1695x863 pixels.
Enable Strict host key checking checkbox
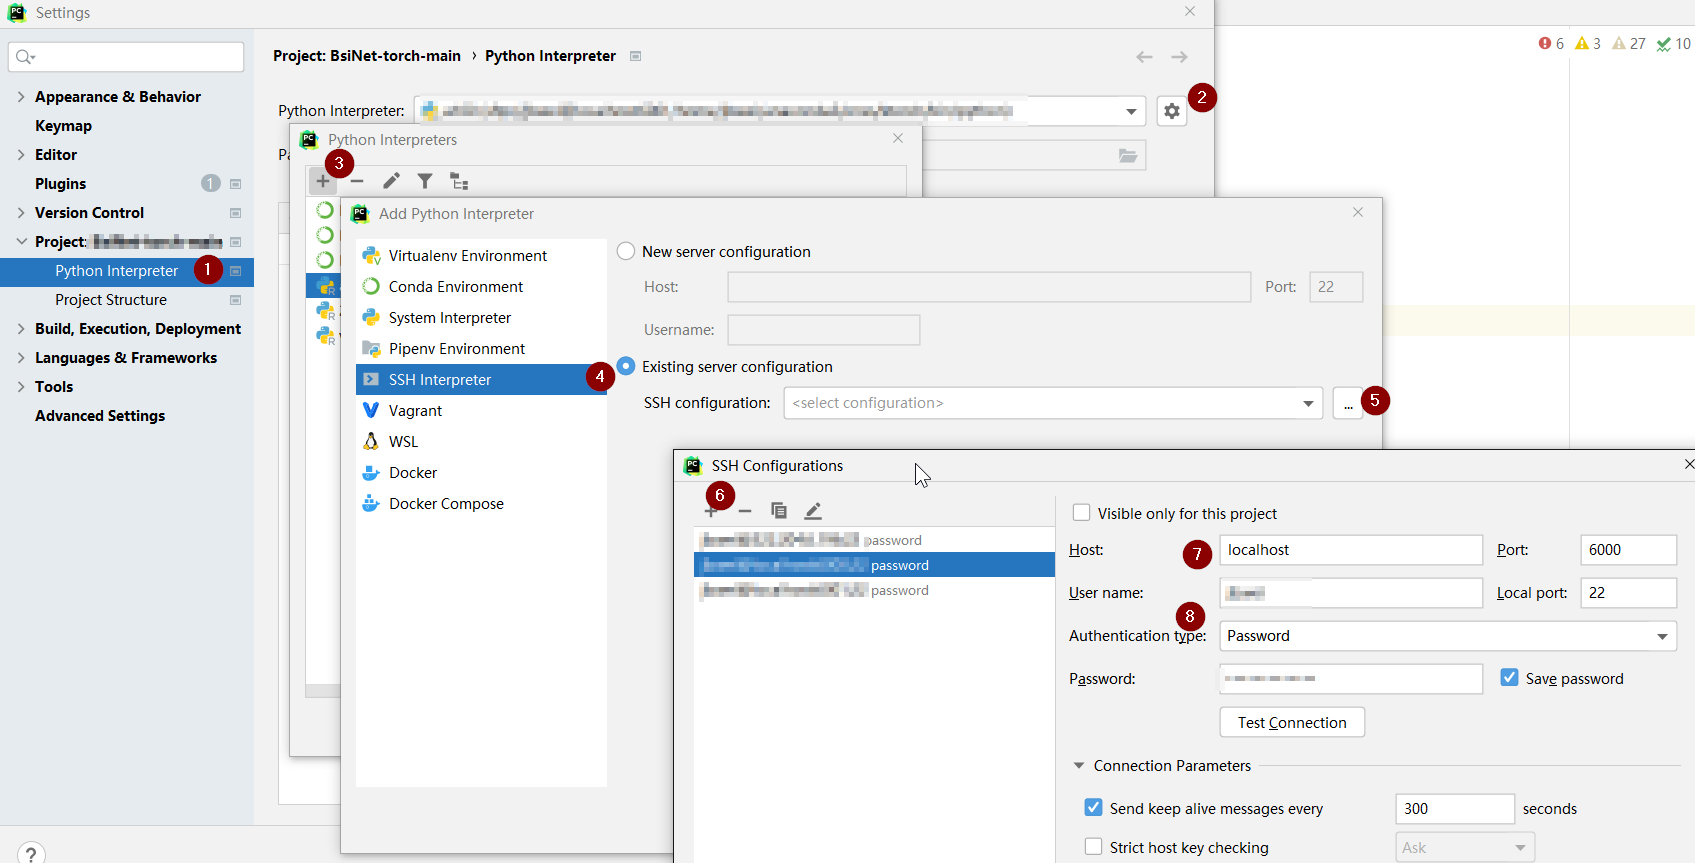point(1094,847)
